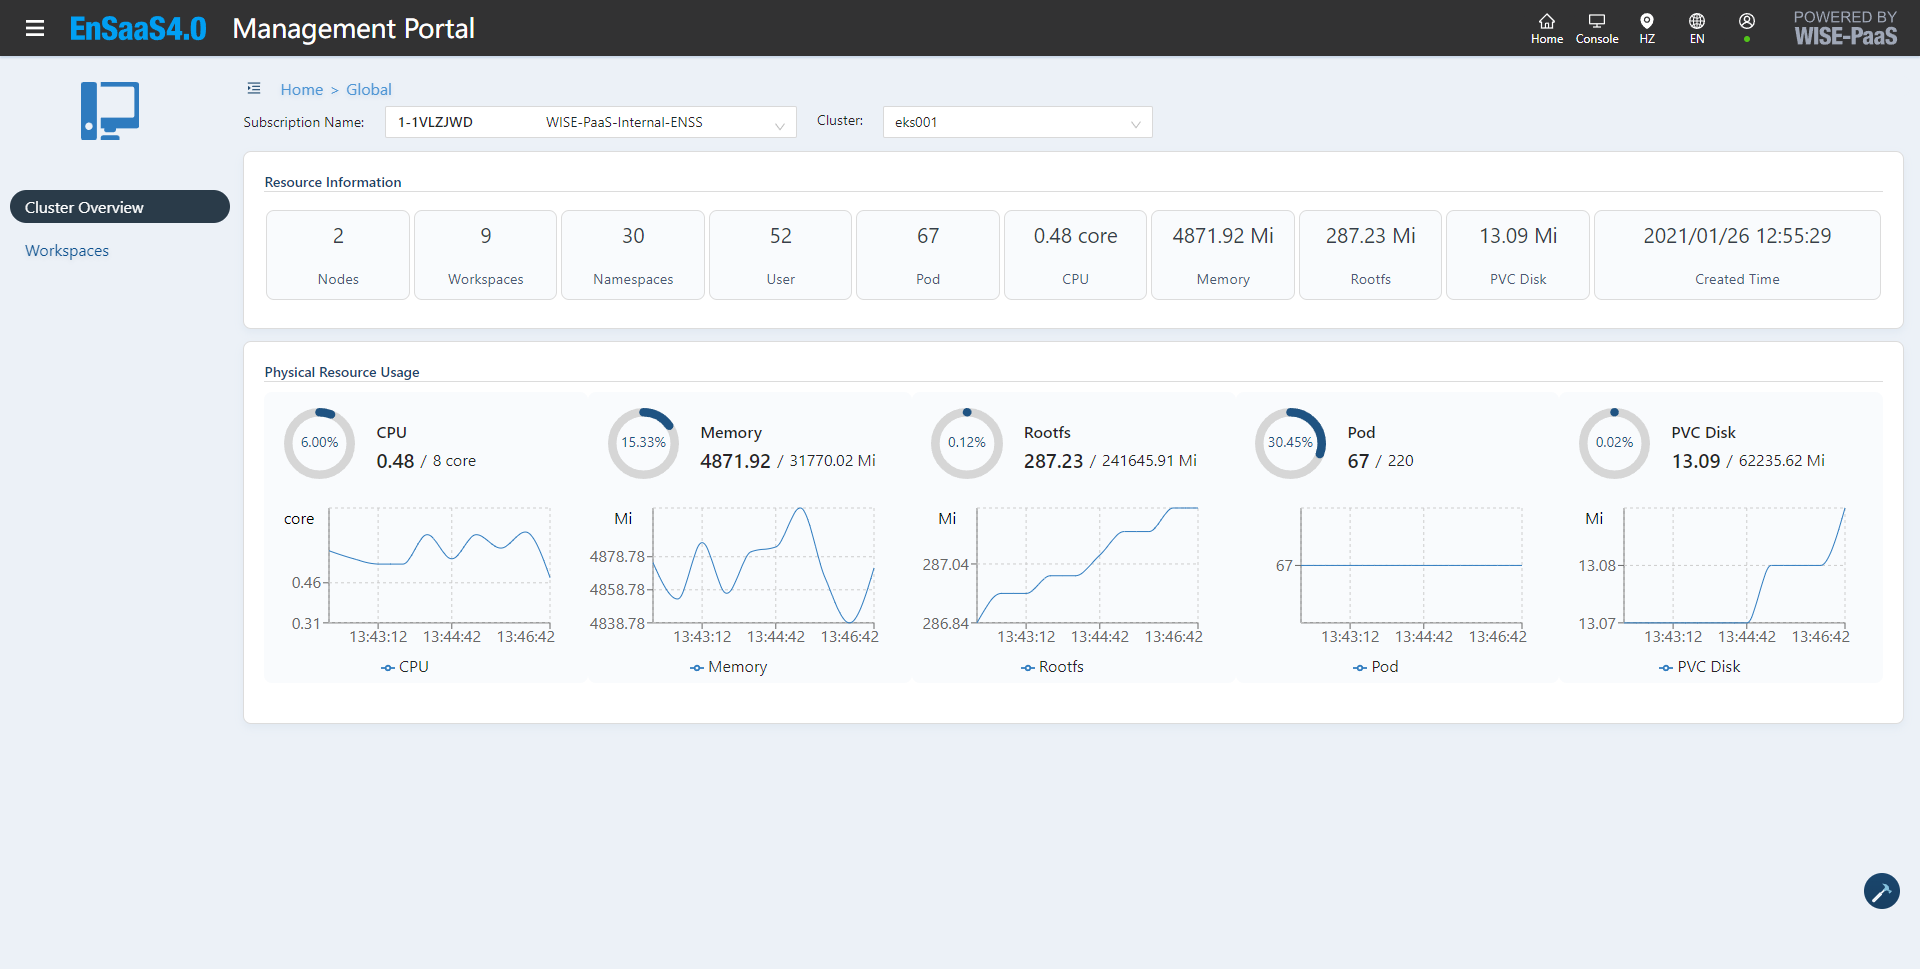Click the Physical Resource Usage heading
1920x969 pixels.
point(342,372)
